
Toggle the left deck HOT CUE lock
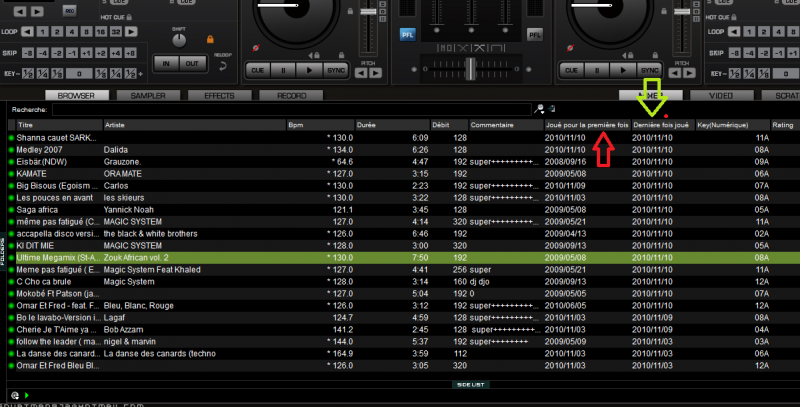[129, 17]
